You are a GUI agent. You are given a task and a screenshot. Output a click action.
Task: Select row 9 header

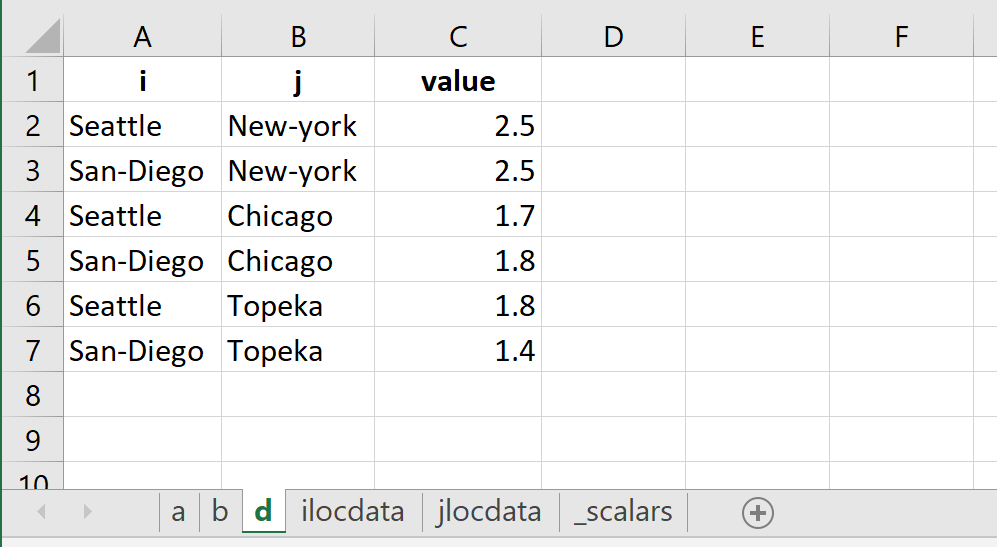point(33,440)
